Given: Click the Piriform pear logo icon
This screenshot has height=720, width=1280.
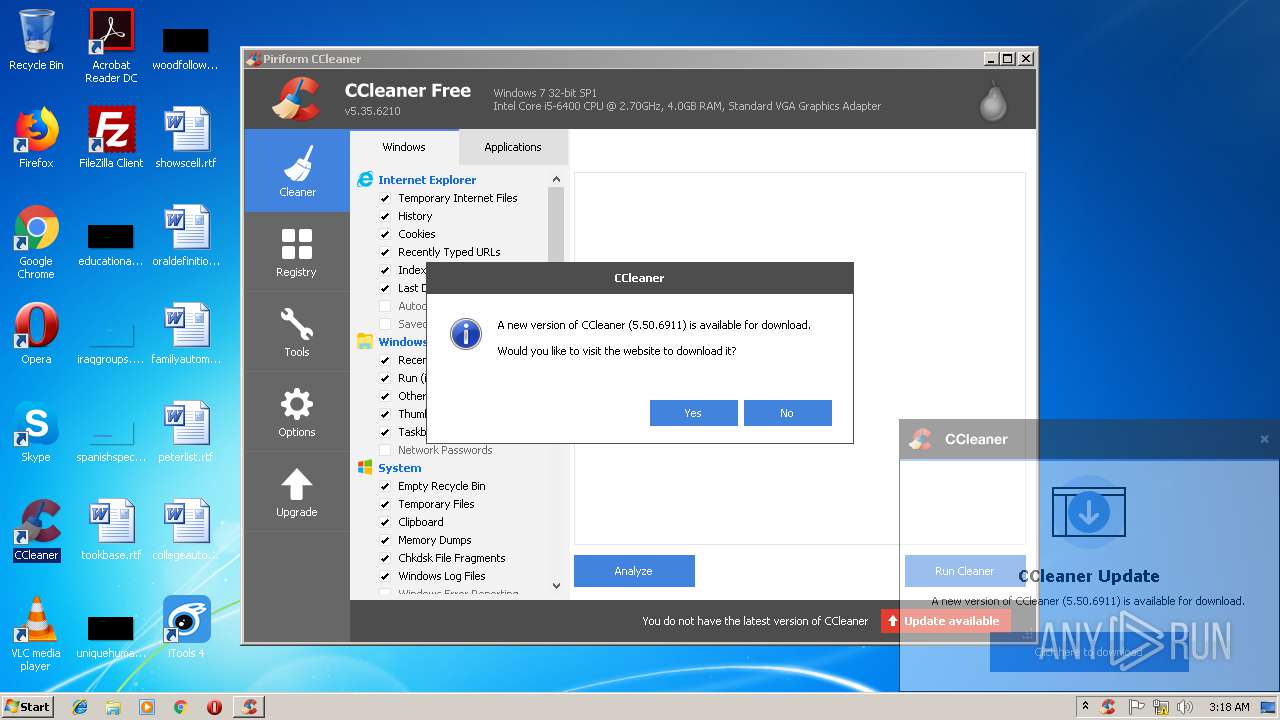Looking at the screenshot, I should [x=993, y=100].
